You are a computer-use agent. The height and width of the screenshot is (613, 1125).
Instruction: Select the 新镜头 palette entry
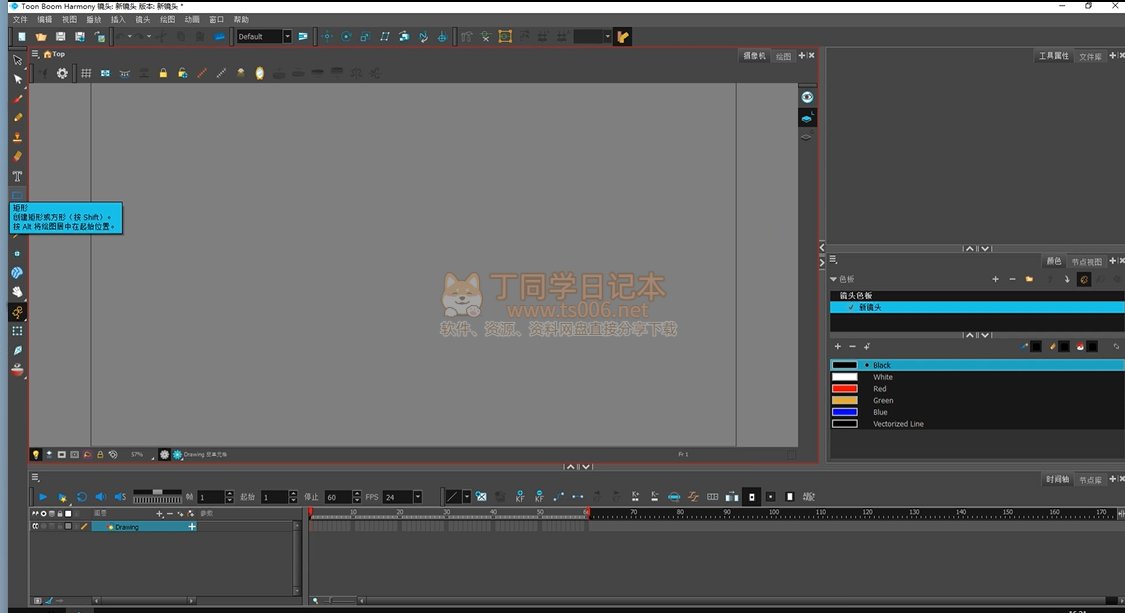click(868, 307)
